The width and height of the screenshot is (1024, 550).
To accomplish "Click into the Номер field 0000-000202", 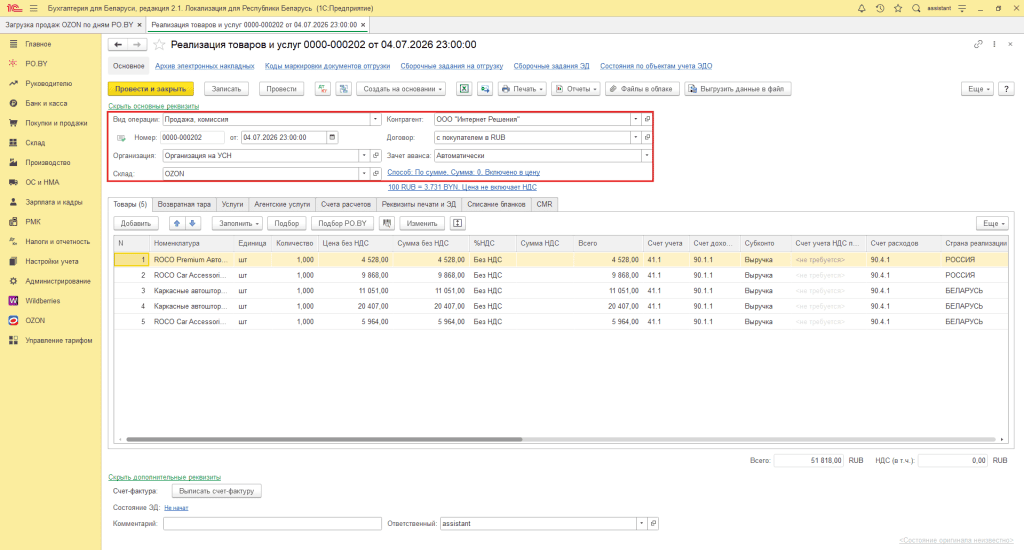I will tap(192, 137).
